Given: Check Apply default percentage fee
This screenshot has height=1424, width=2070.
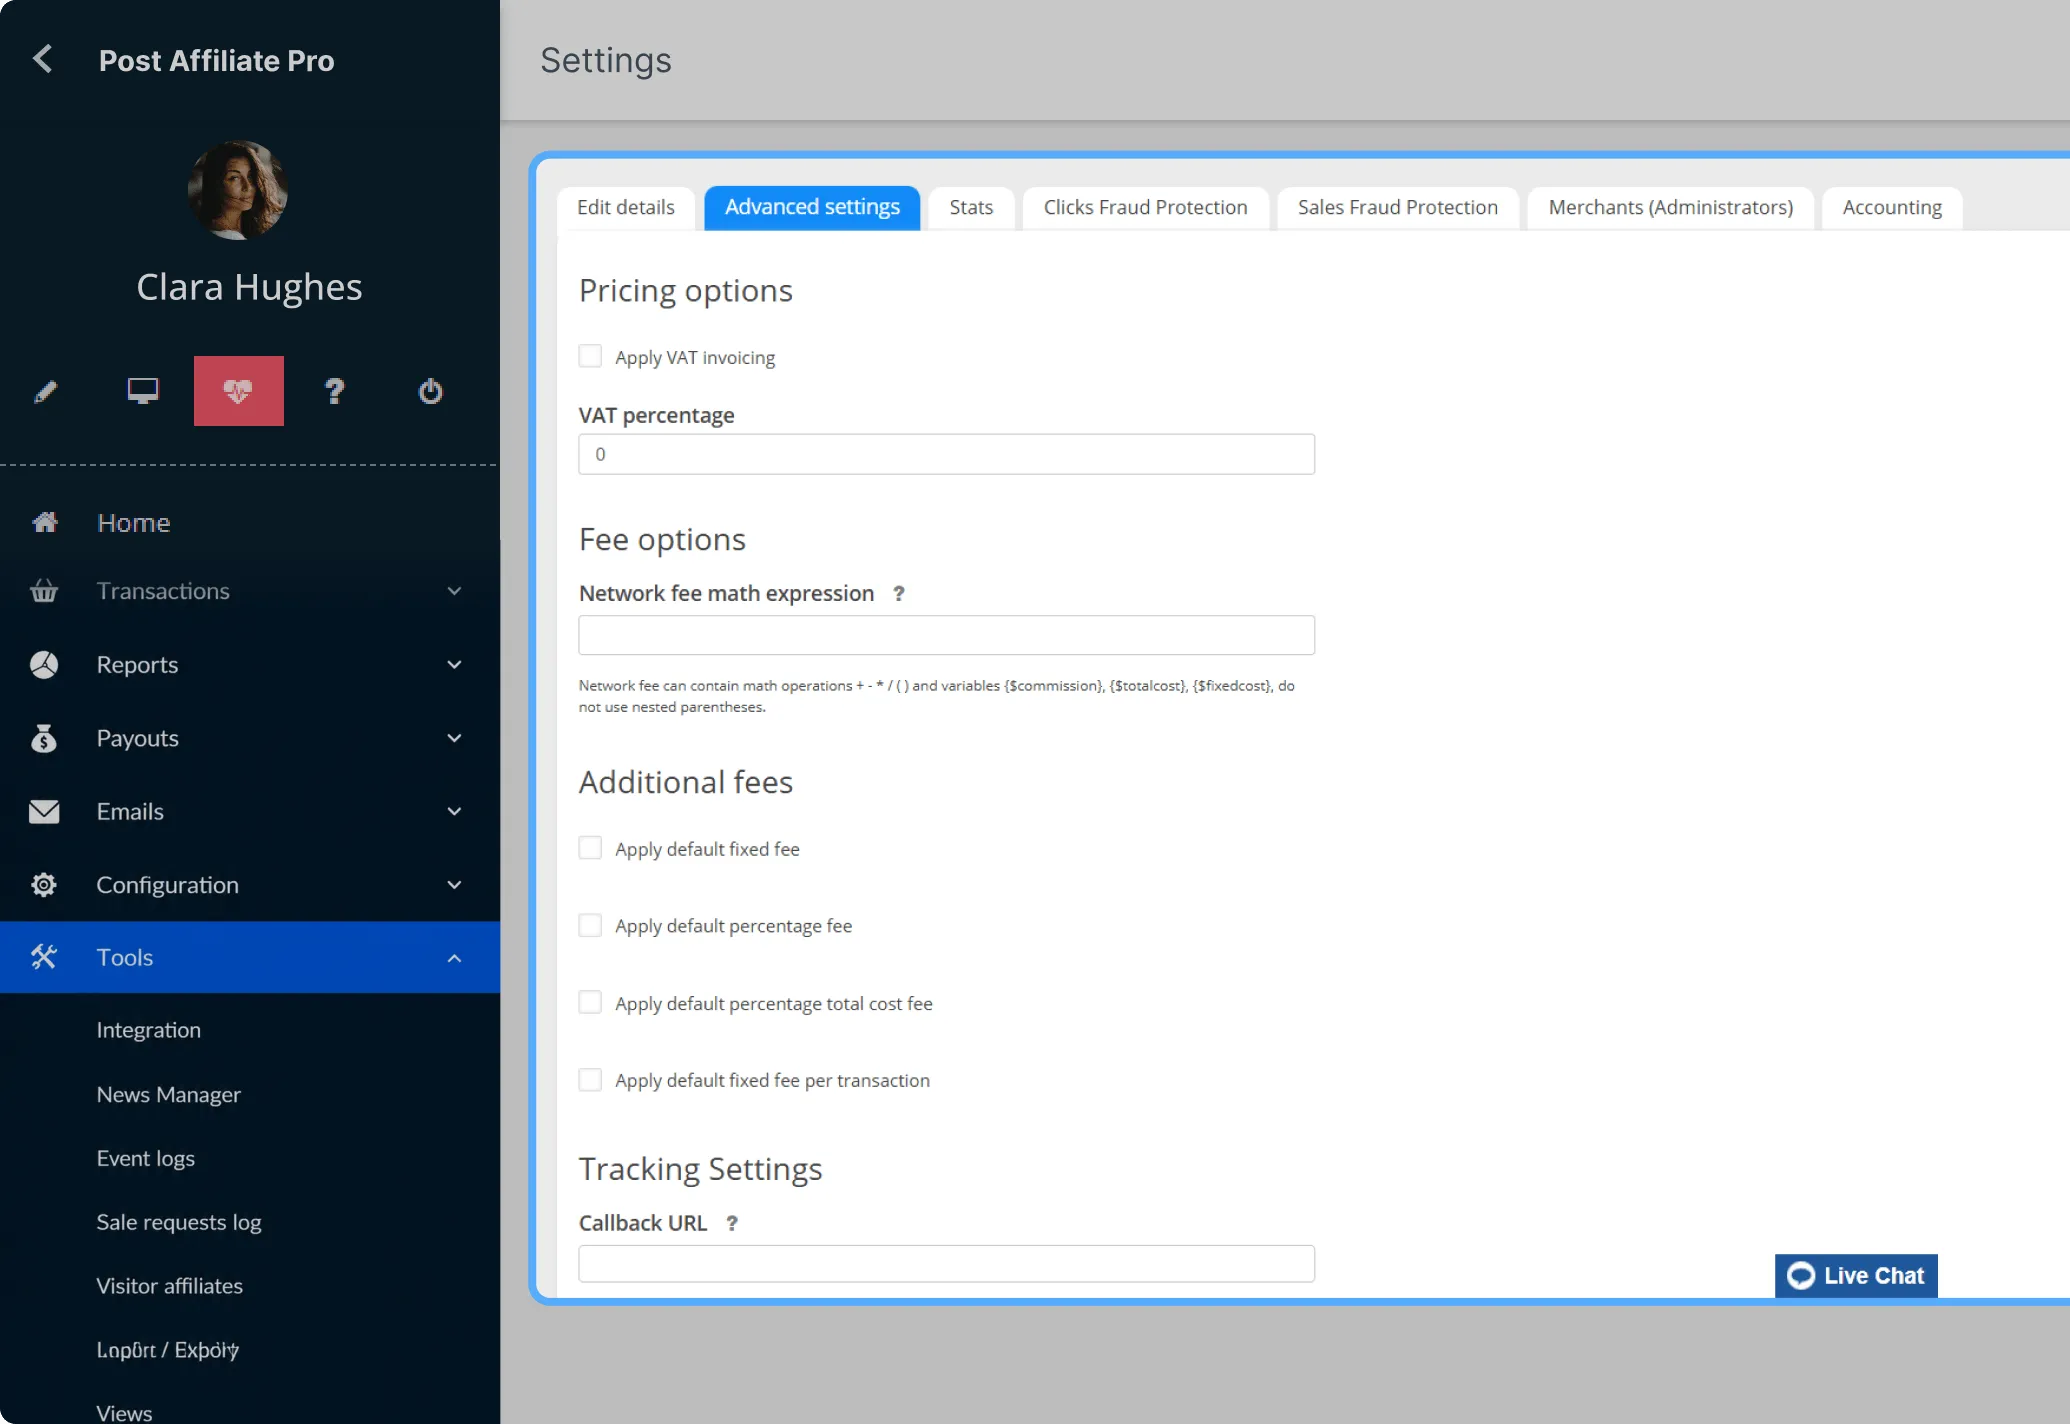Looking at the screenshot, I should click(591, 925).
